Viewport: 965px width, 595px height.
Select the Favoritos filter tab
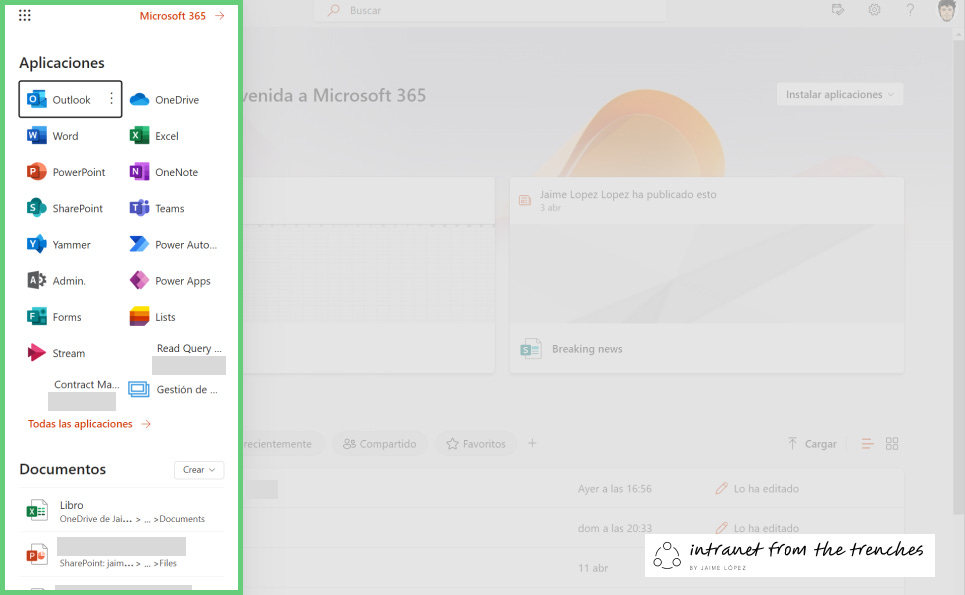pyautogui.click(x=476, y=444)
